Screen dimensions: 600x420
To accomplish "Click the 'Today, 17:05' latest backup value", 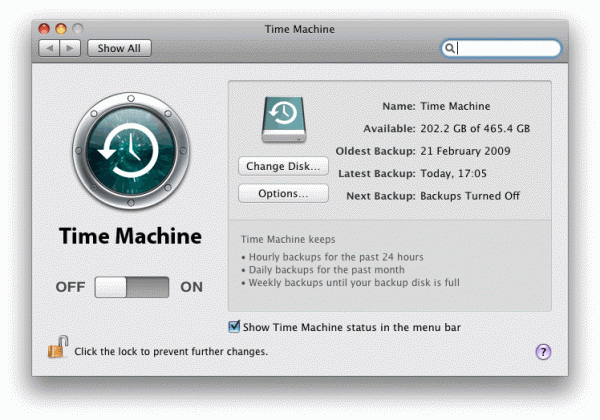I will (453, 173).
